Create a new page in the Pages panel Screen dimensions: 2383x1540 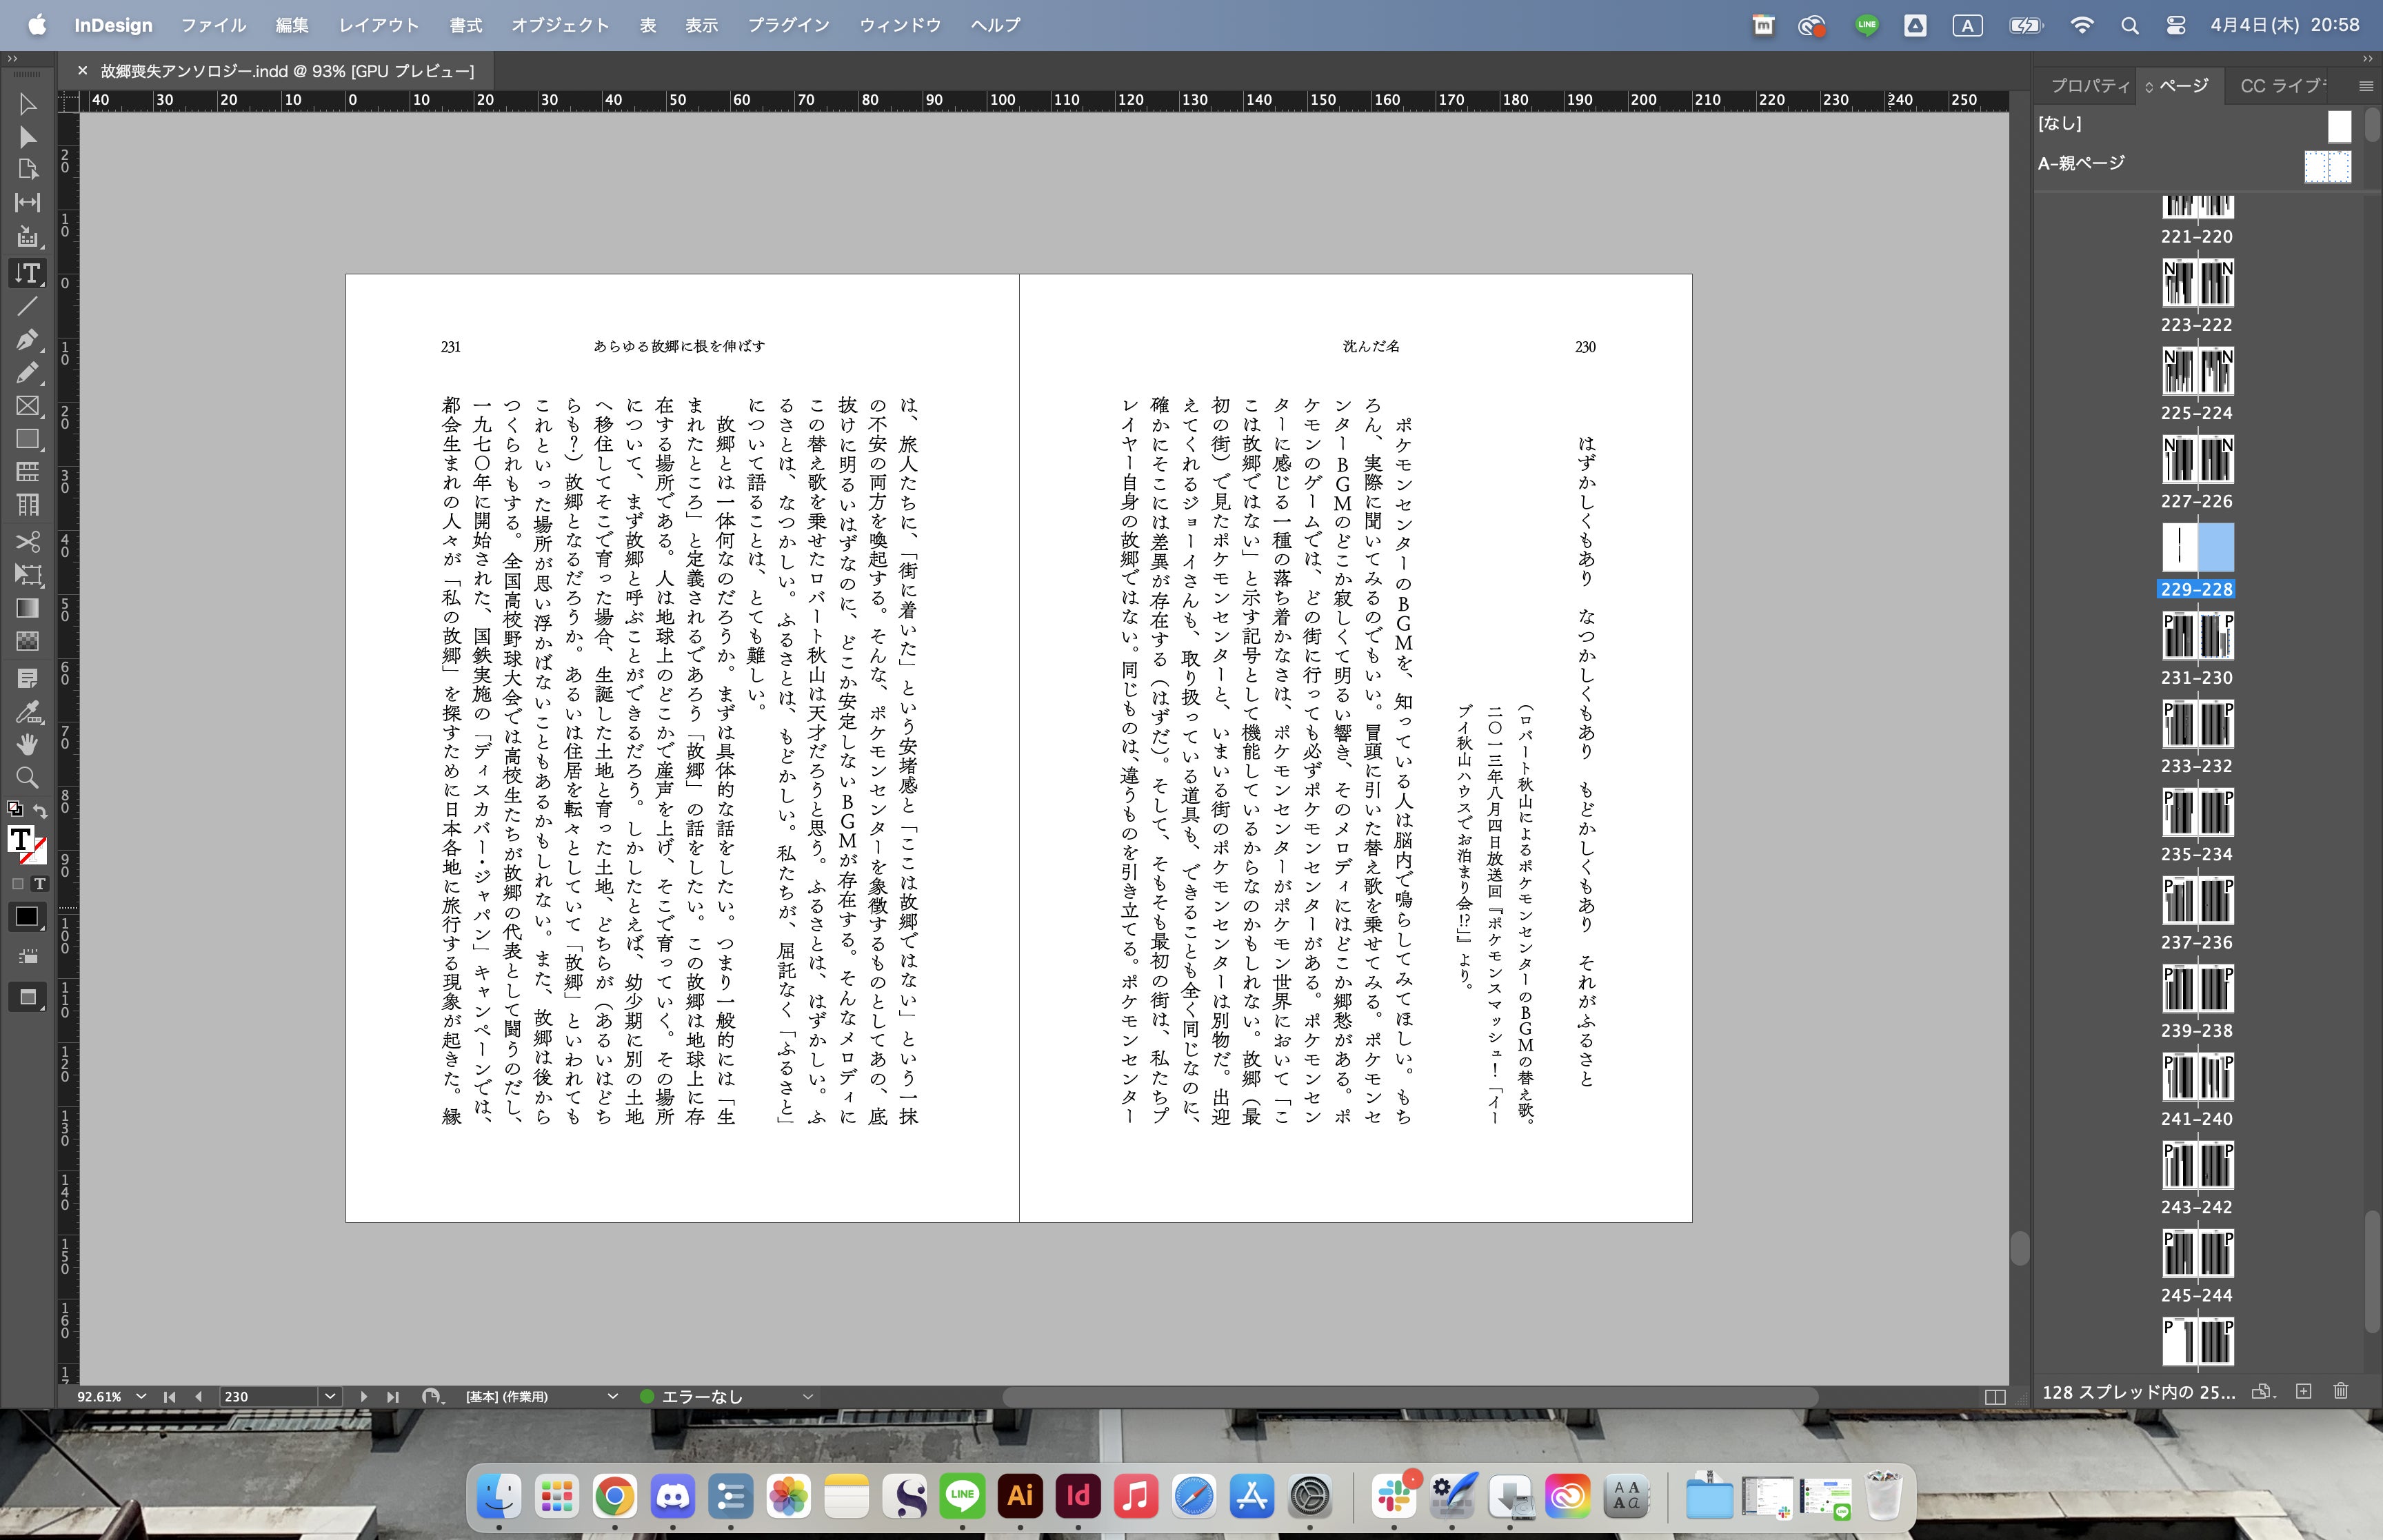click(2304, 1391)
